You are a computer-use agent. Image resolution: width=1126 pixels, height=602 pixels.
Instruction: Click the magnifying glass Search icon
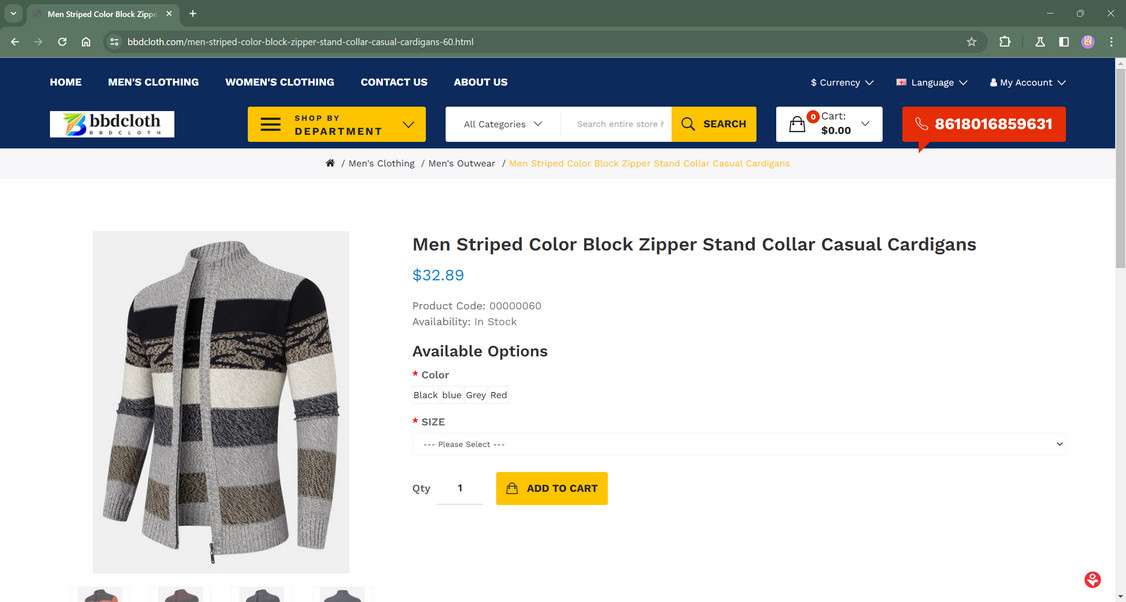688,123
